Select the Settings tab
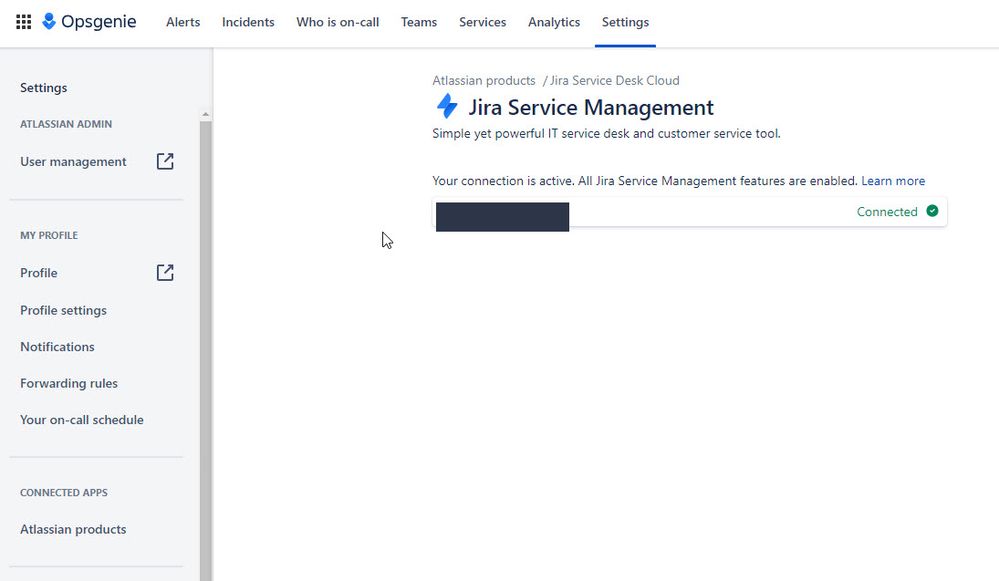This screenshot has width=999, height=581. click(x=625, y=22)
